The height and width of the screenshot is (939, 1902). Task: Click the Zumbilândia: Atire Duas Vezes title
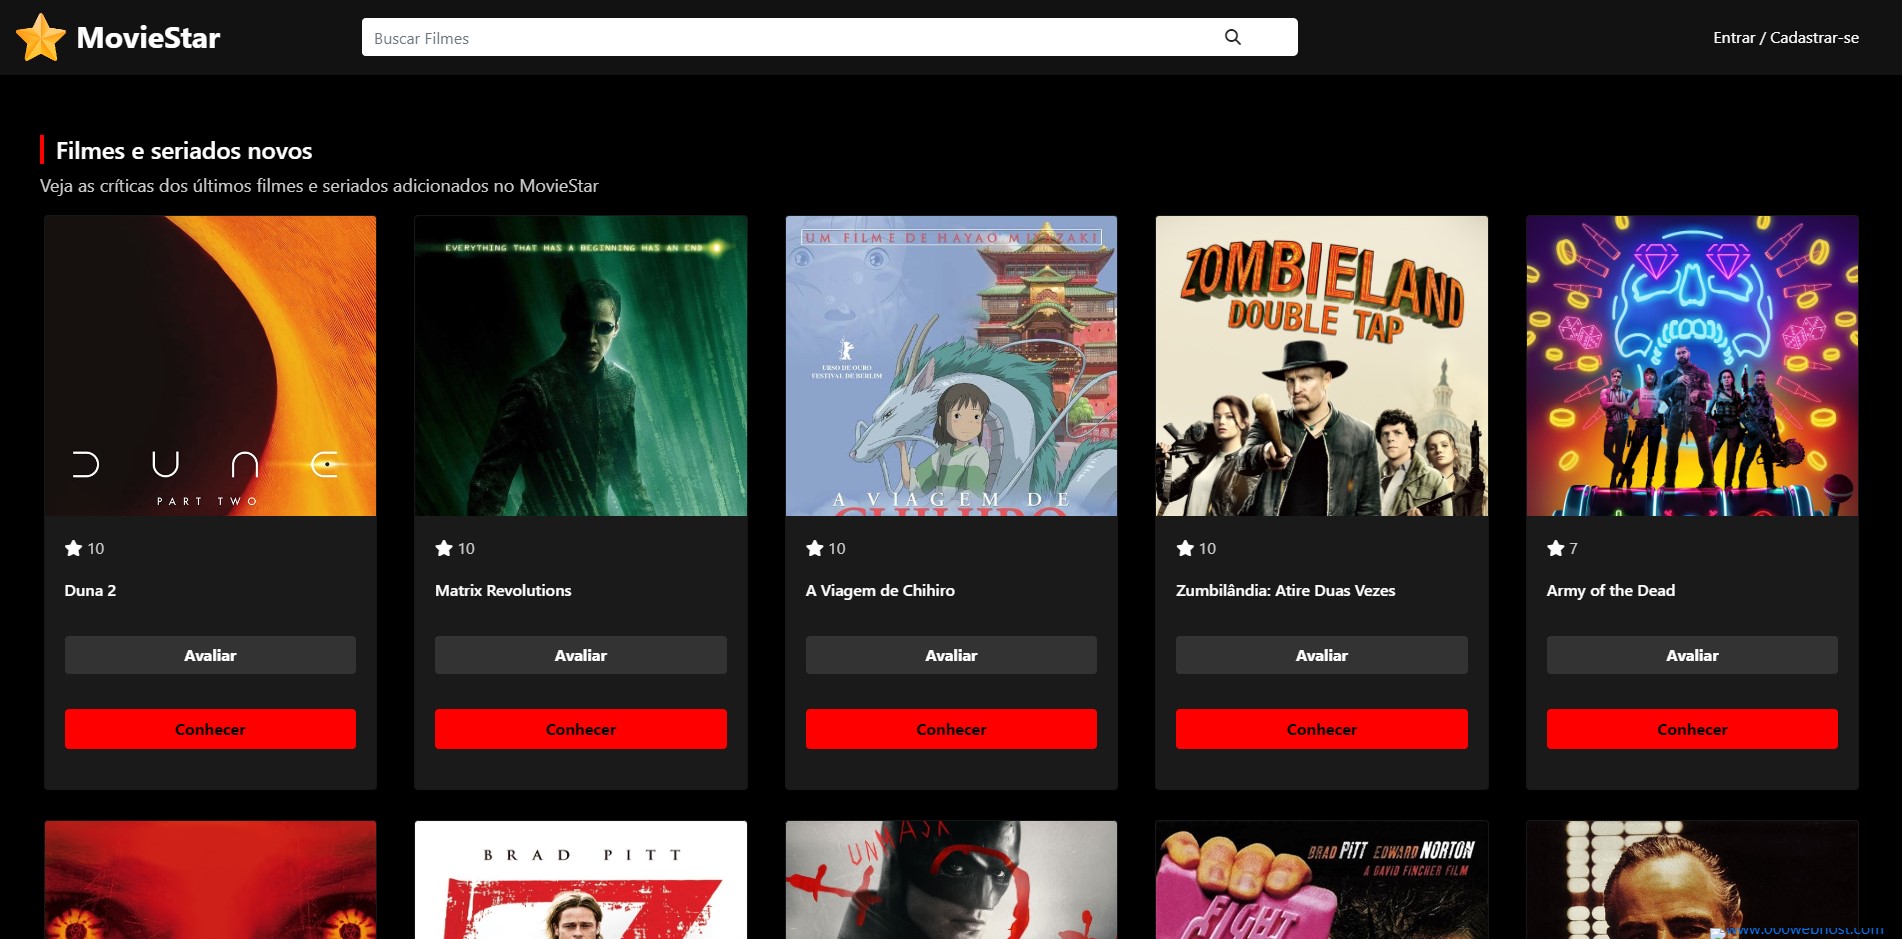coord(1286,590)
